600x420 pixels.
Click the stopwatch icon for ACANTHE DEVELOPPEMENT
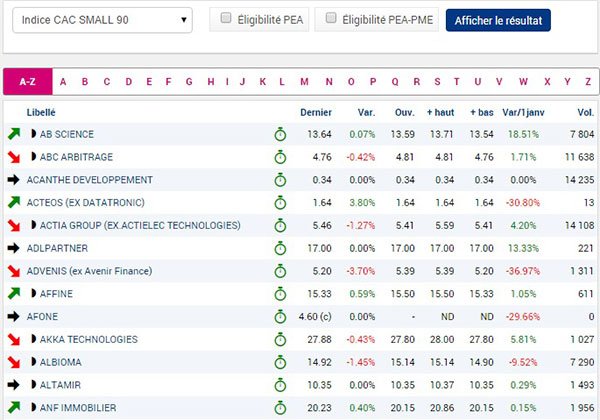point(280,180)
